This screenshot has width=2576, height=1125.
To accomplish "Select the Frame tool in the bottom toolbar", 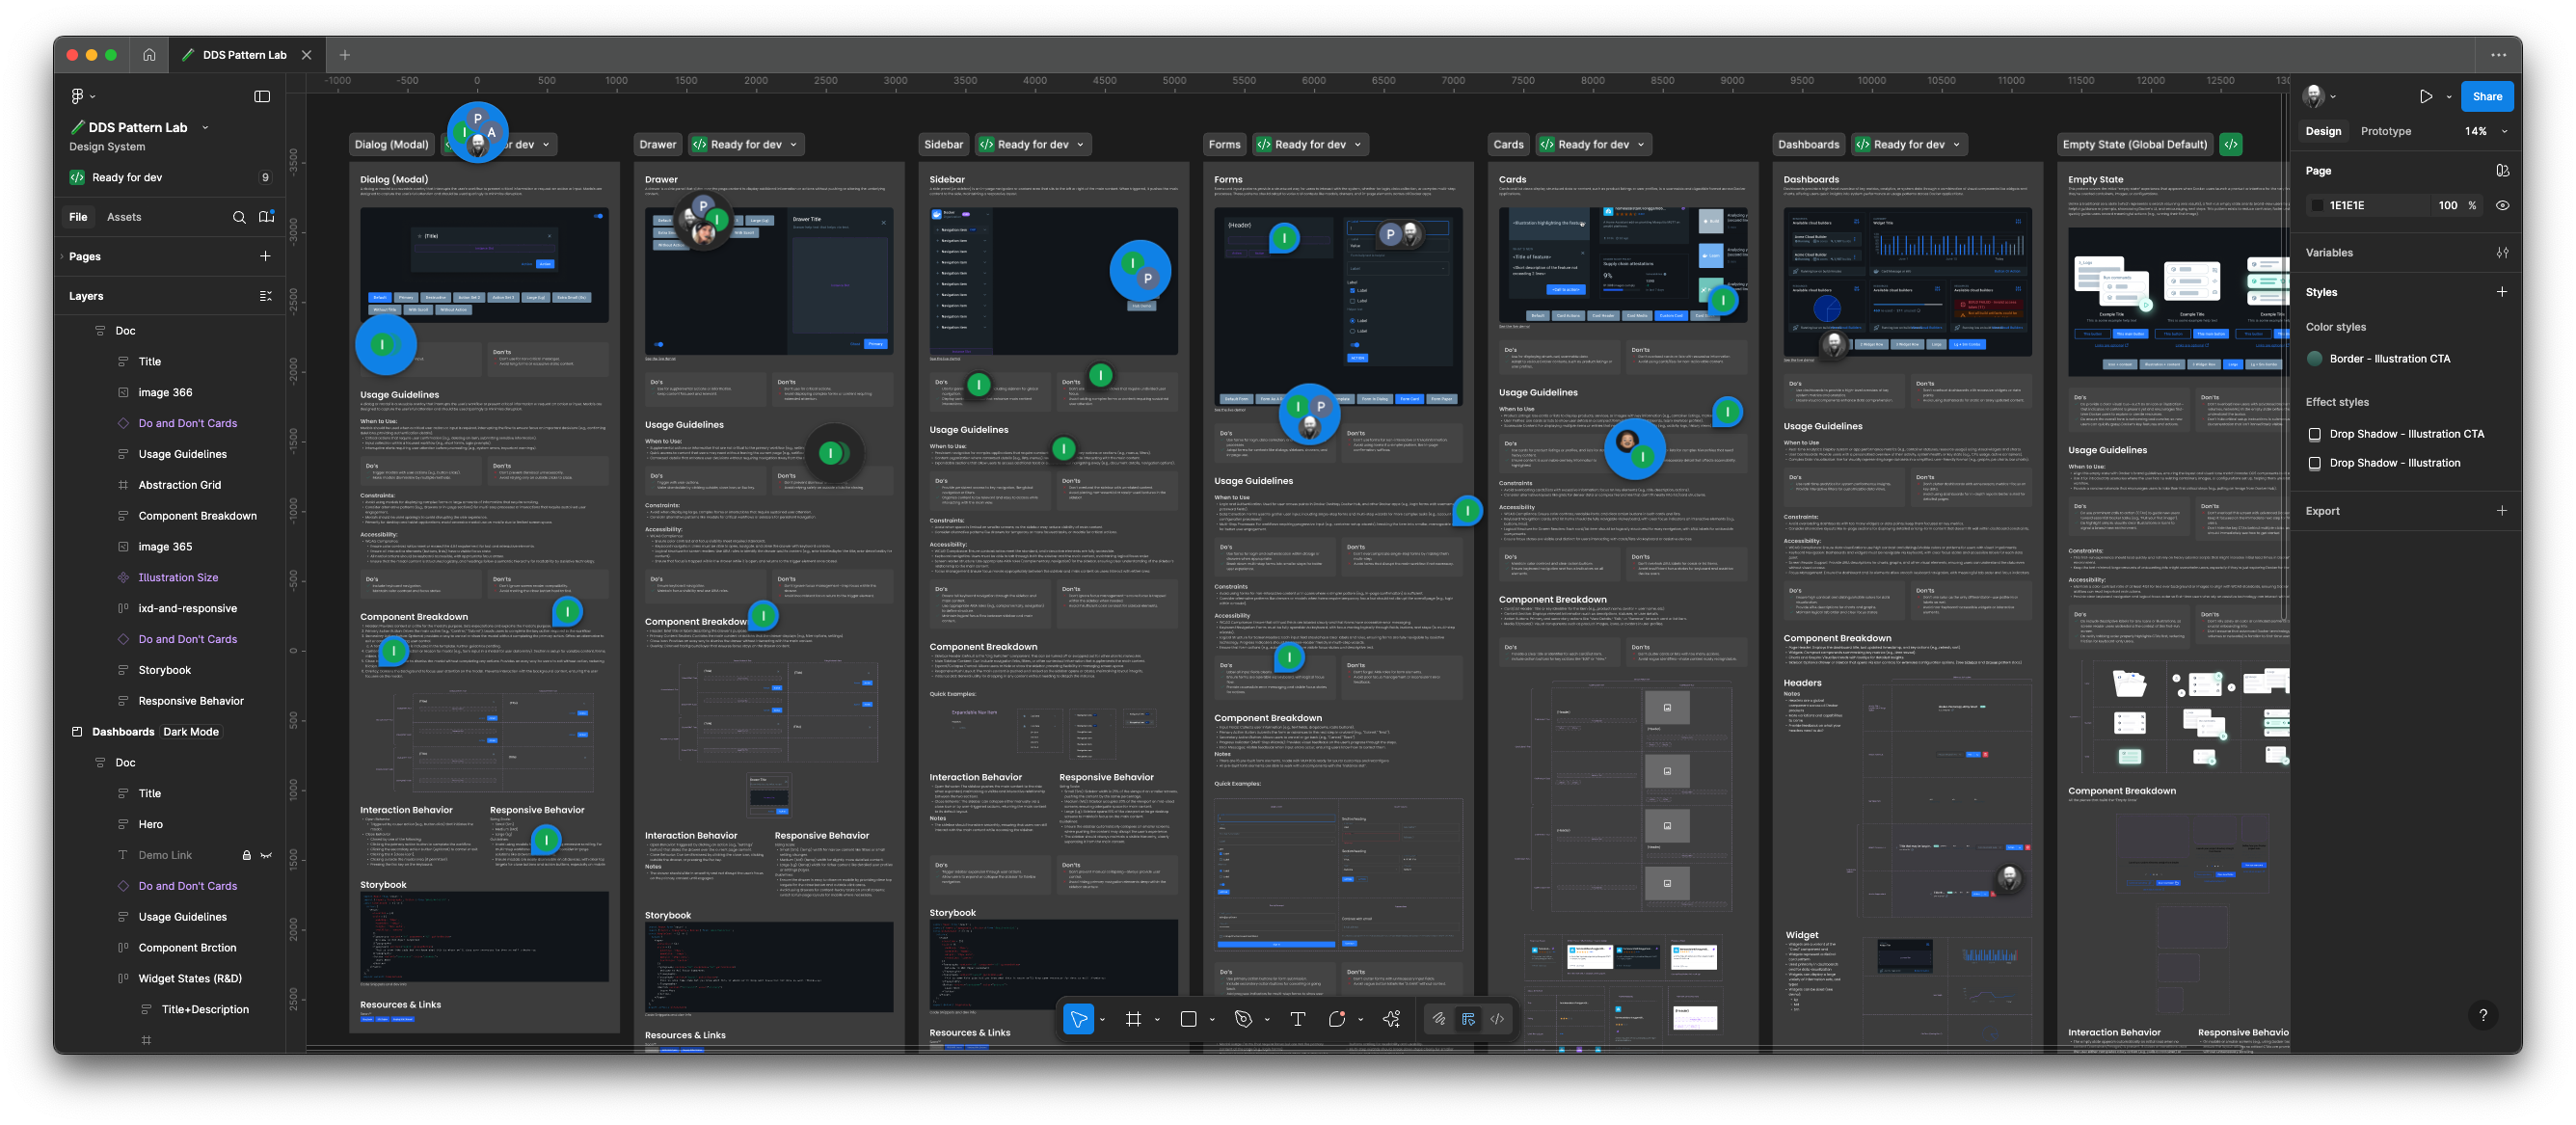I will coord(1133,1019).
